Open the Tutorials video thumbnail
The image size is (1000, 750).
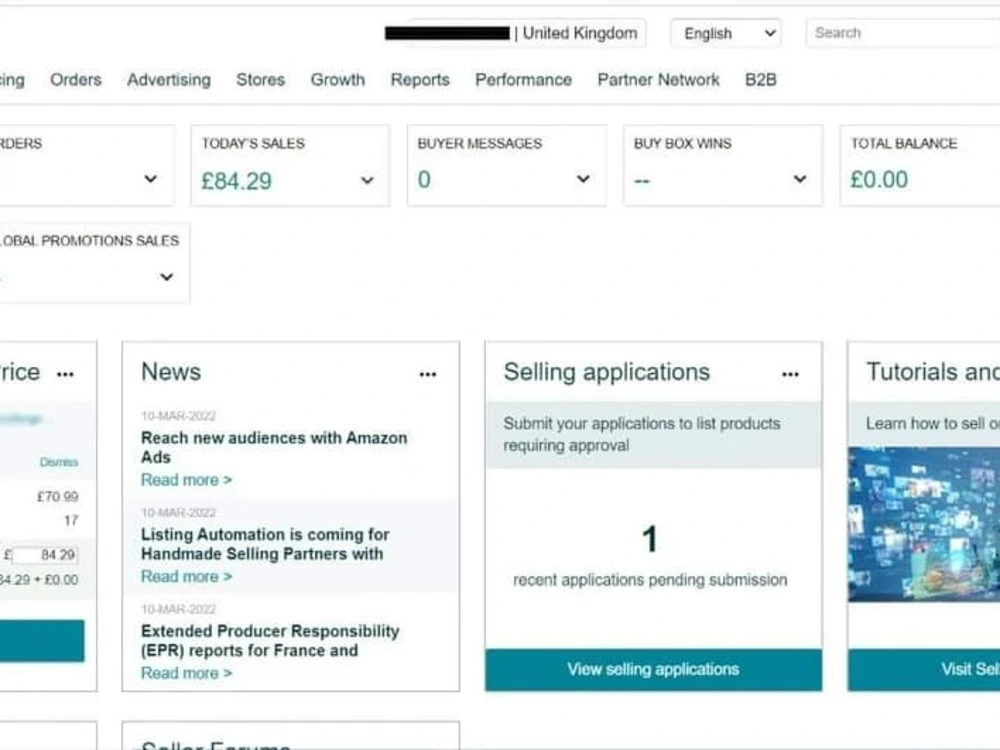pos(923,524)
